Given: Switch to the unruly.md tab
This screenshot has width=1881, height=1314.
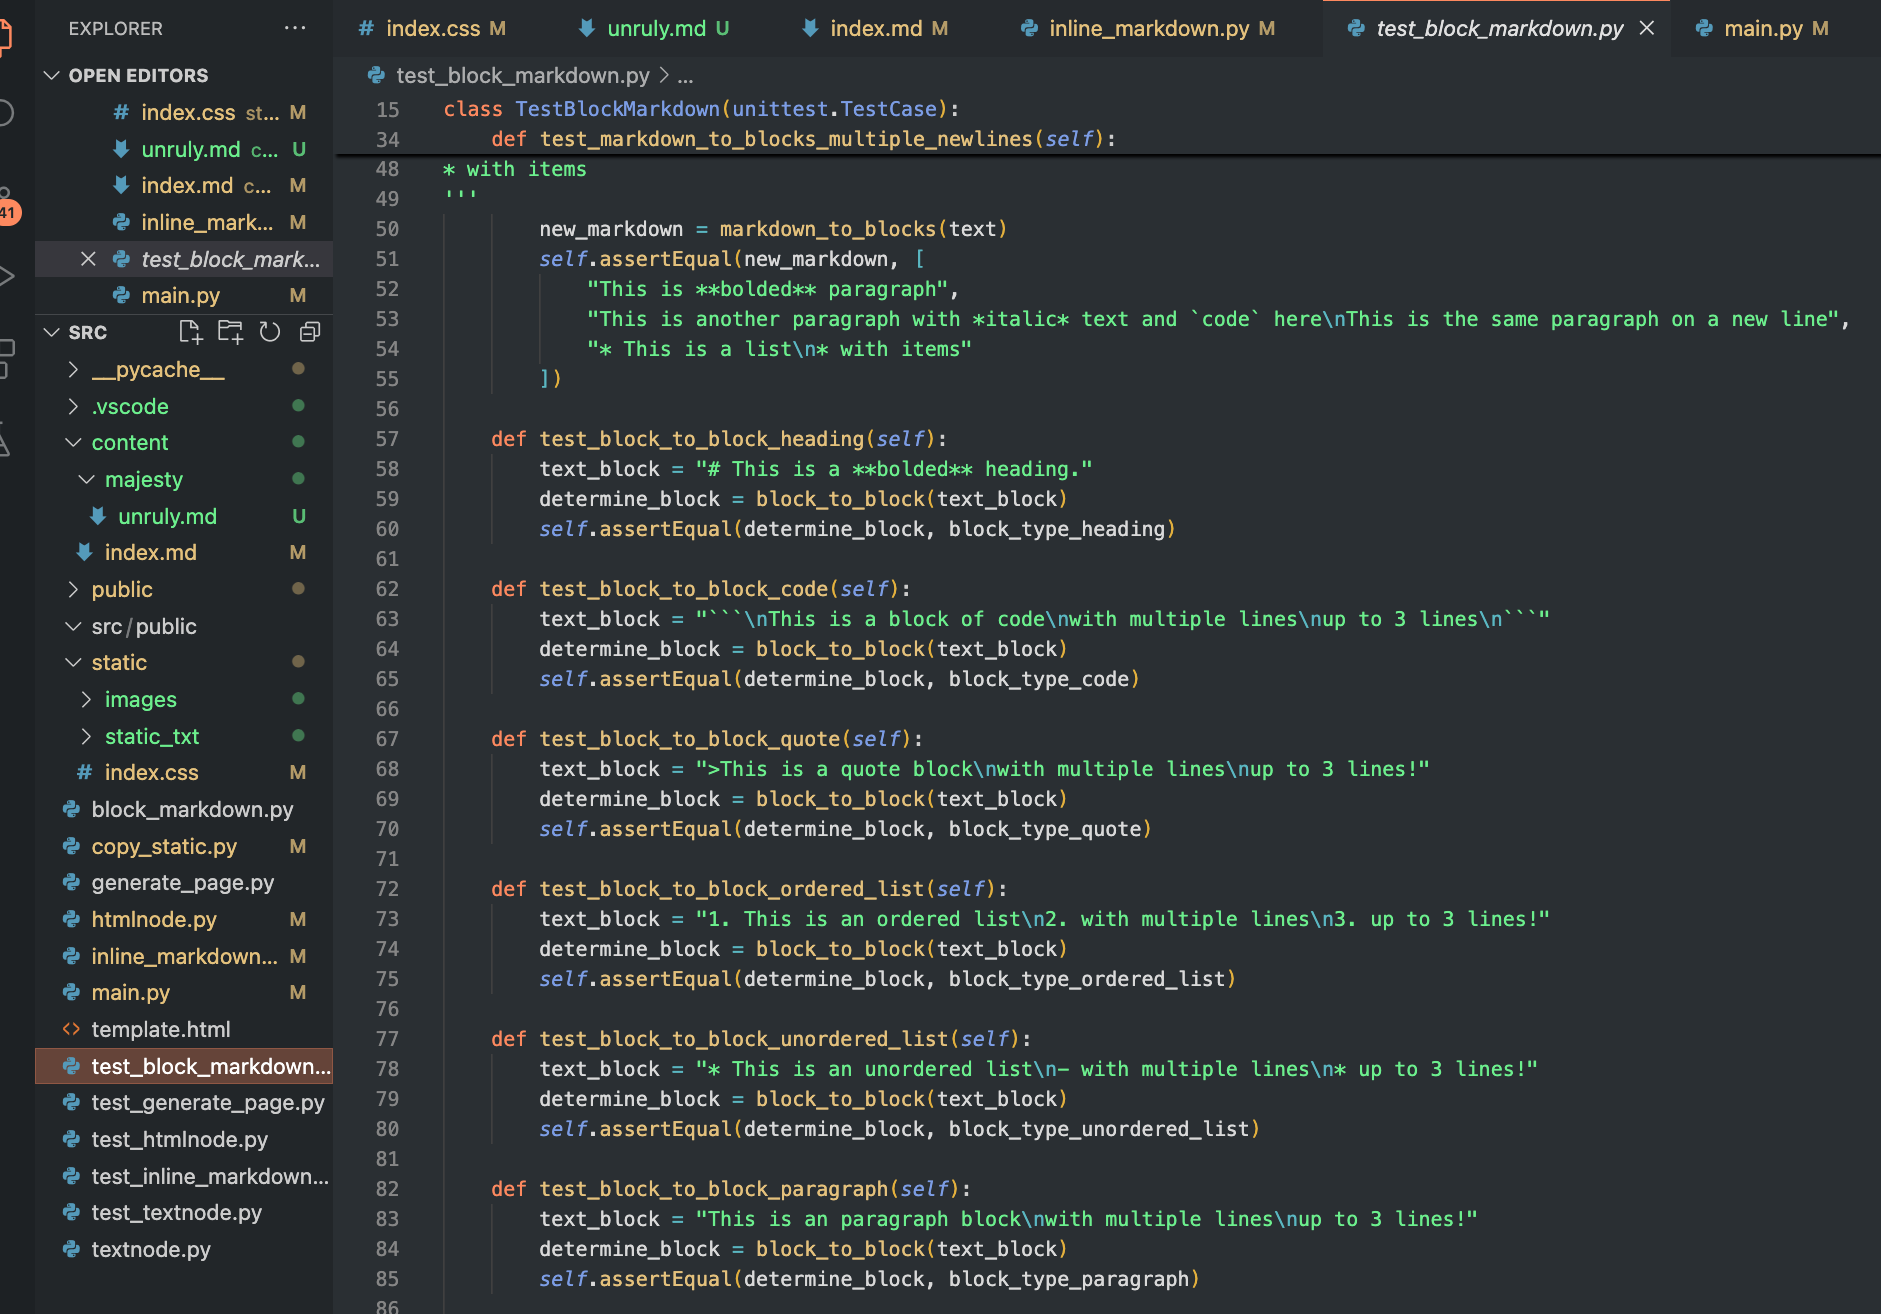Looking at the screenshot, I should click(656, 28).
